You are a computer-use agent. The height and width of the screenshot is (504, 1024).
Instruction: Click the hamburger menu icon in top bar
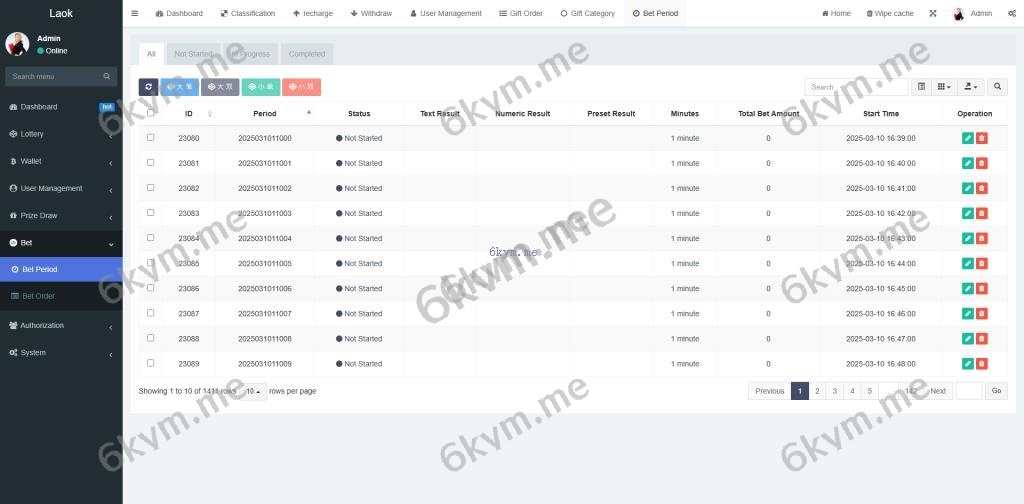tap(135, 14)
